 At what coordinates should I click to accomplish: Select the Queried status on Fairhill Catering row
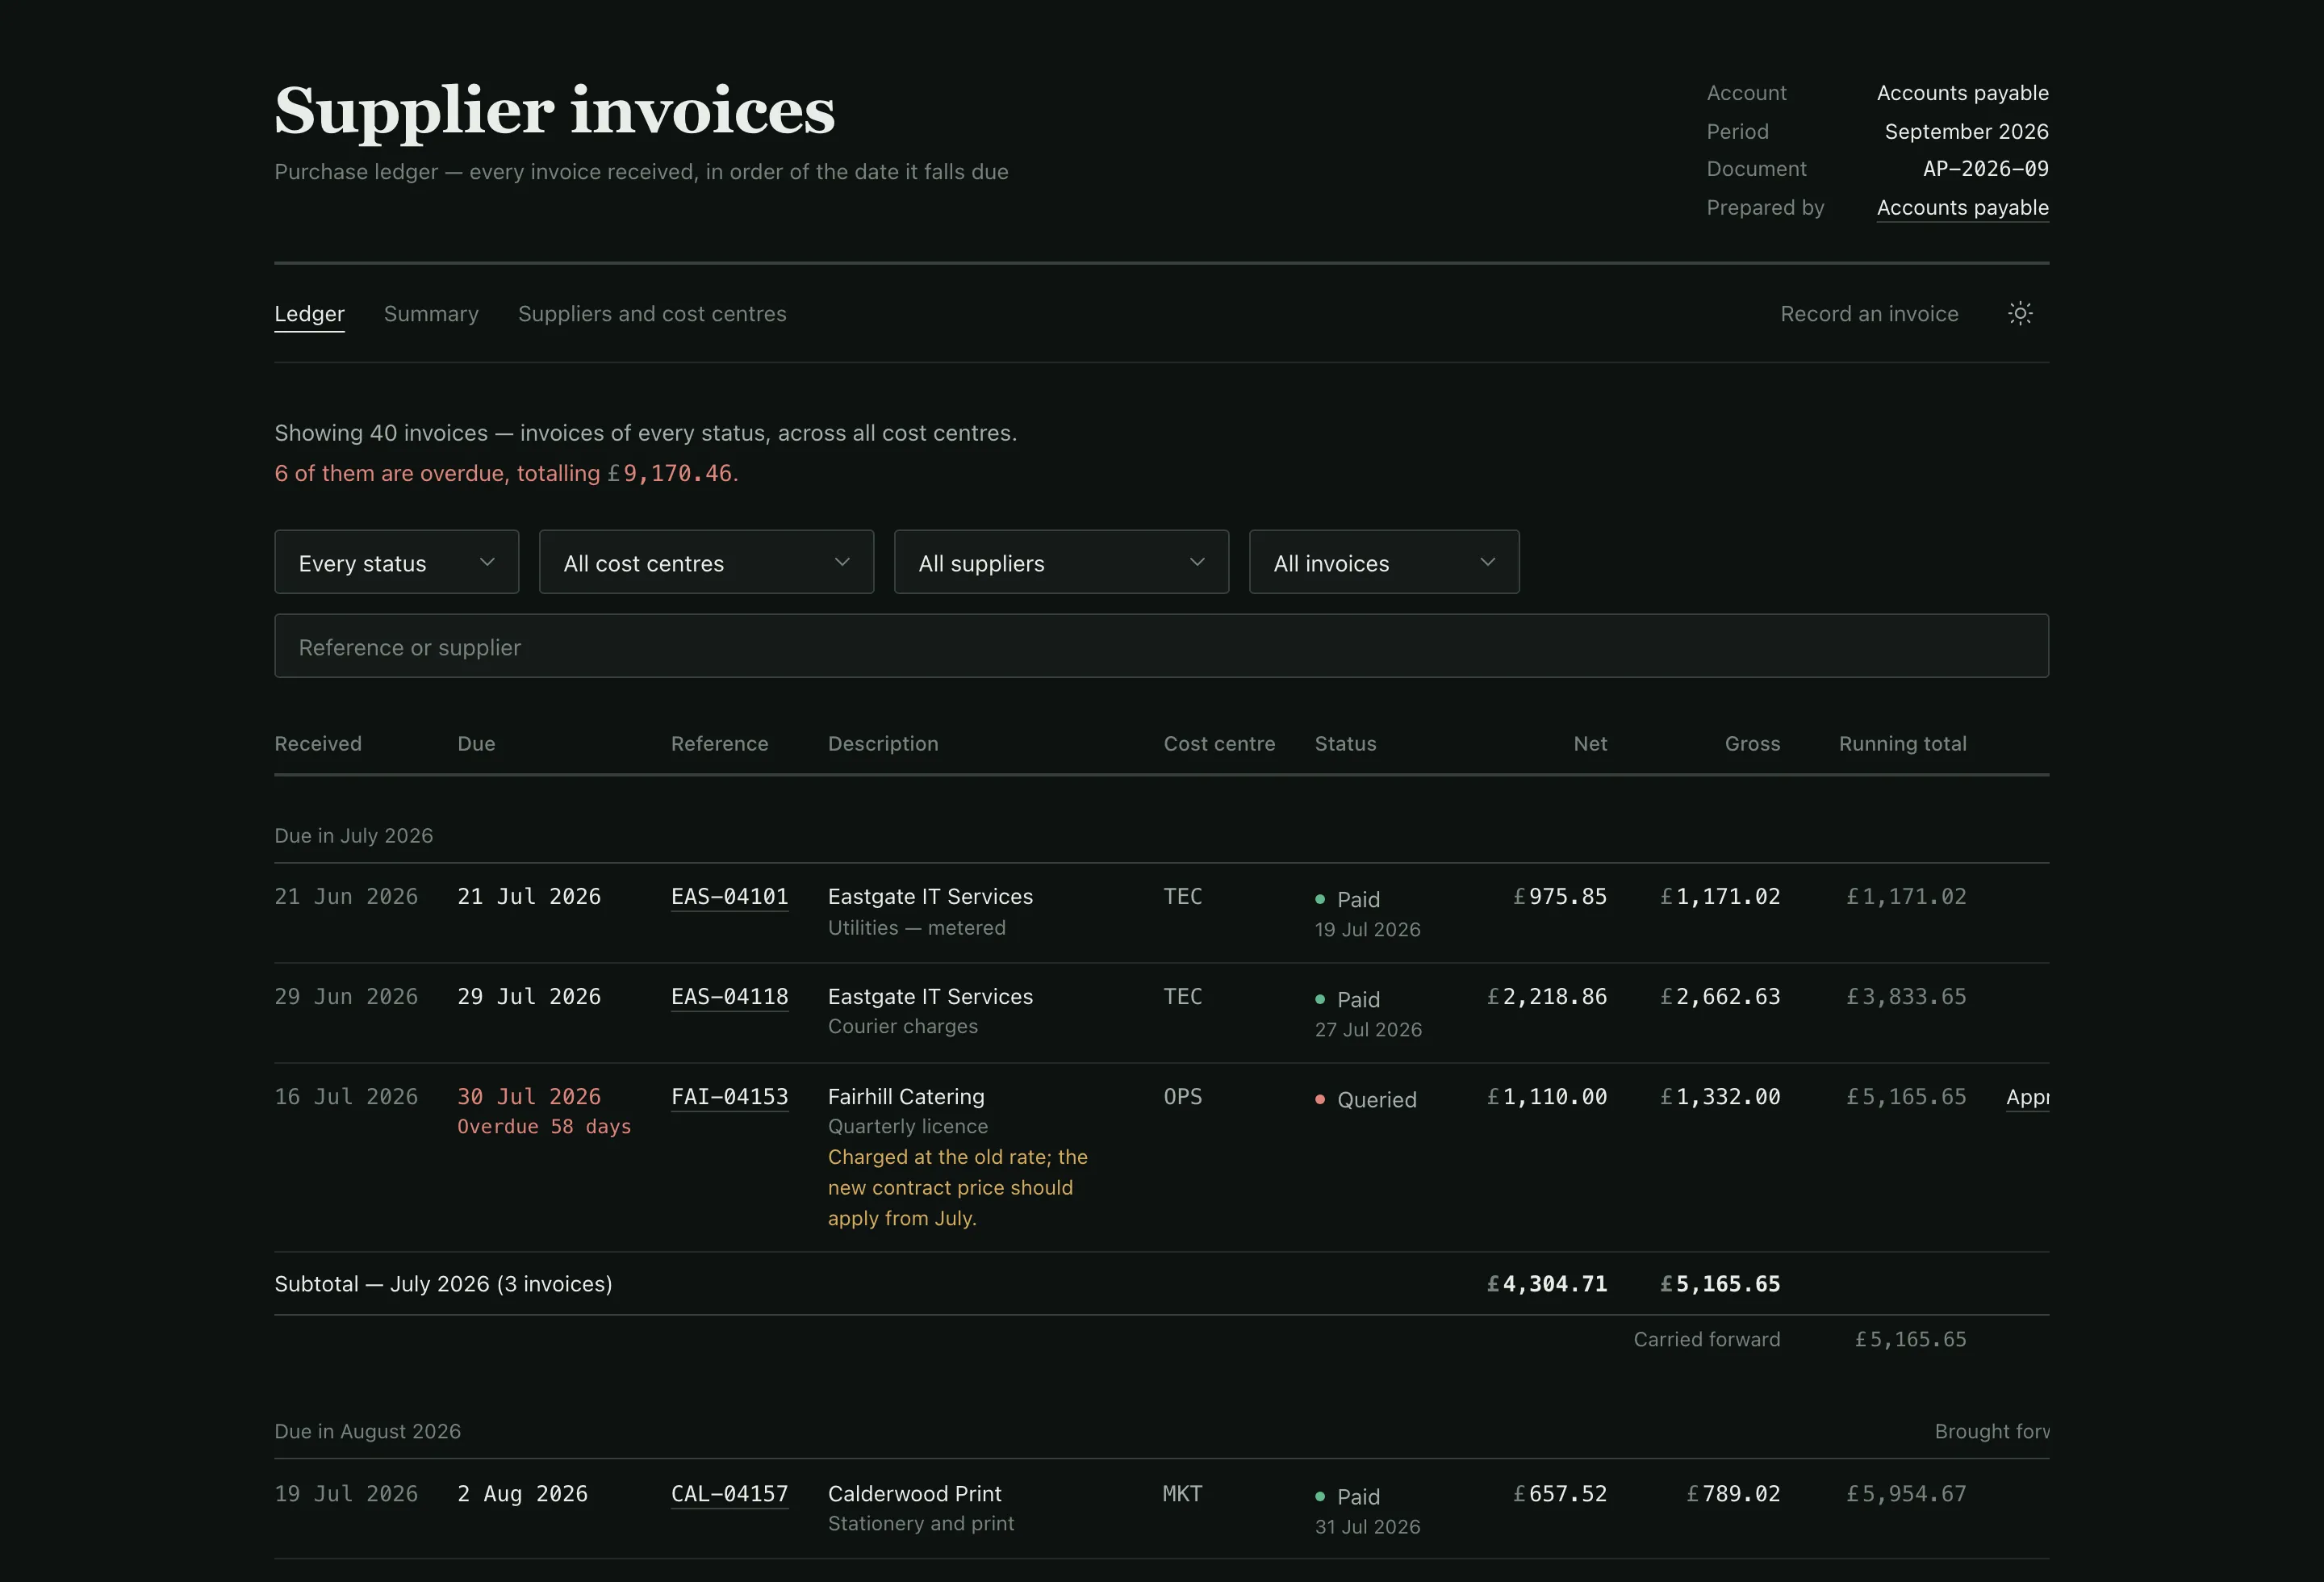(x=1366, y=1100)
